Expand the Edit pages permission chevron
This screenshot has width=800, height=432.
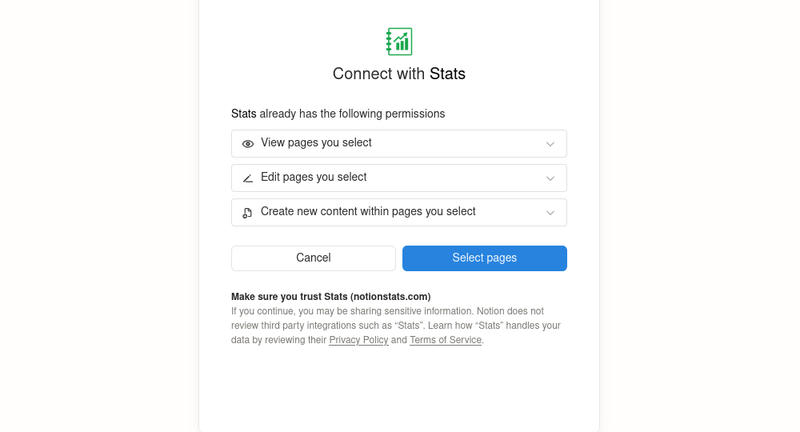(550, 178)
